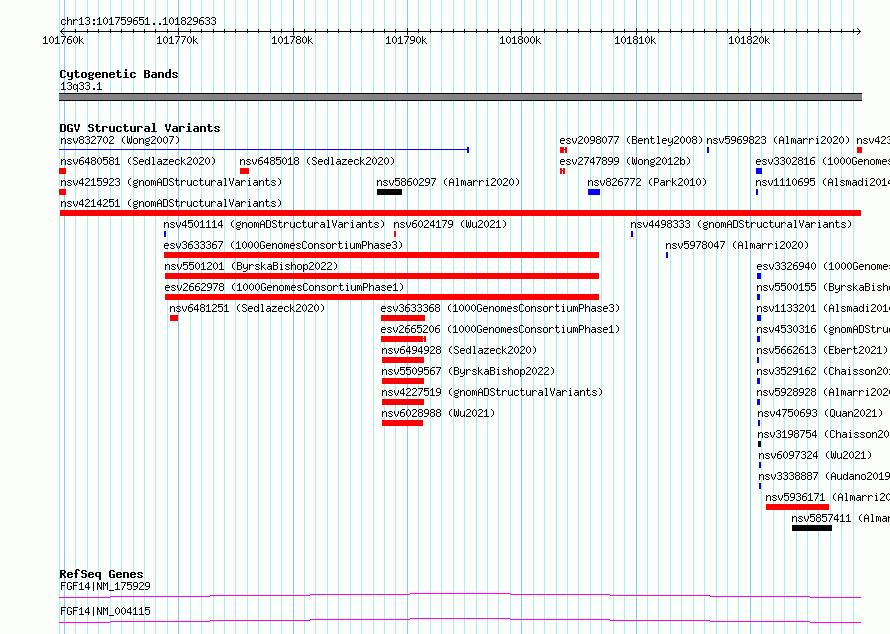Click the 101780k ruler tick label
This screenshot has width=890, height=634.
pos(292,40)
